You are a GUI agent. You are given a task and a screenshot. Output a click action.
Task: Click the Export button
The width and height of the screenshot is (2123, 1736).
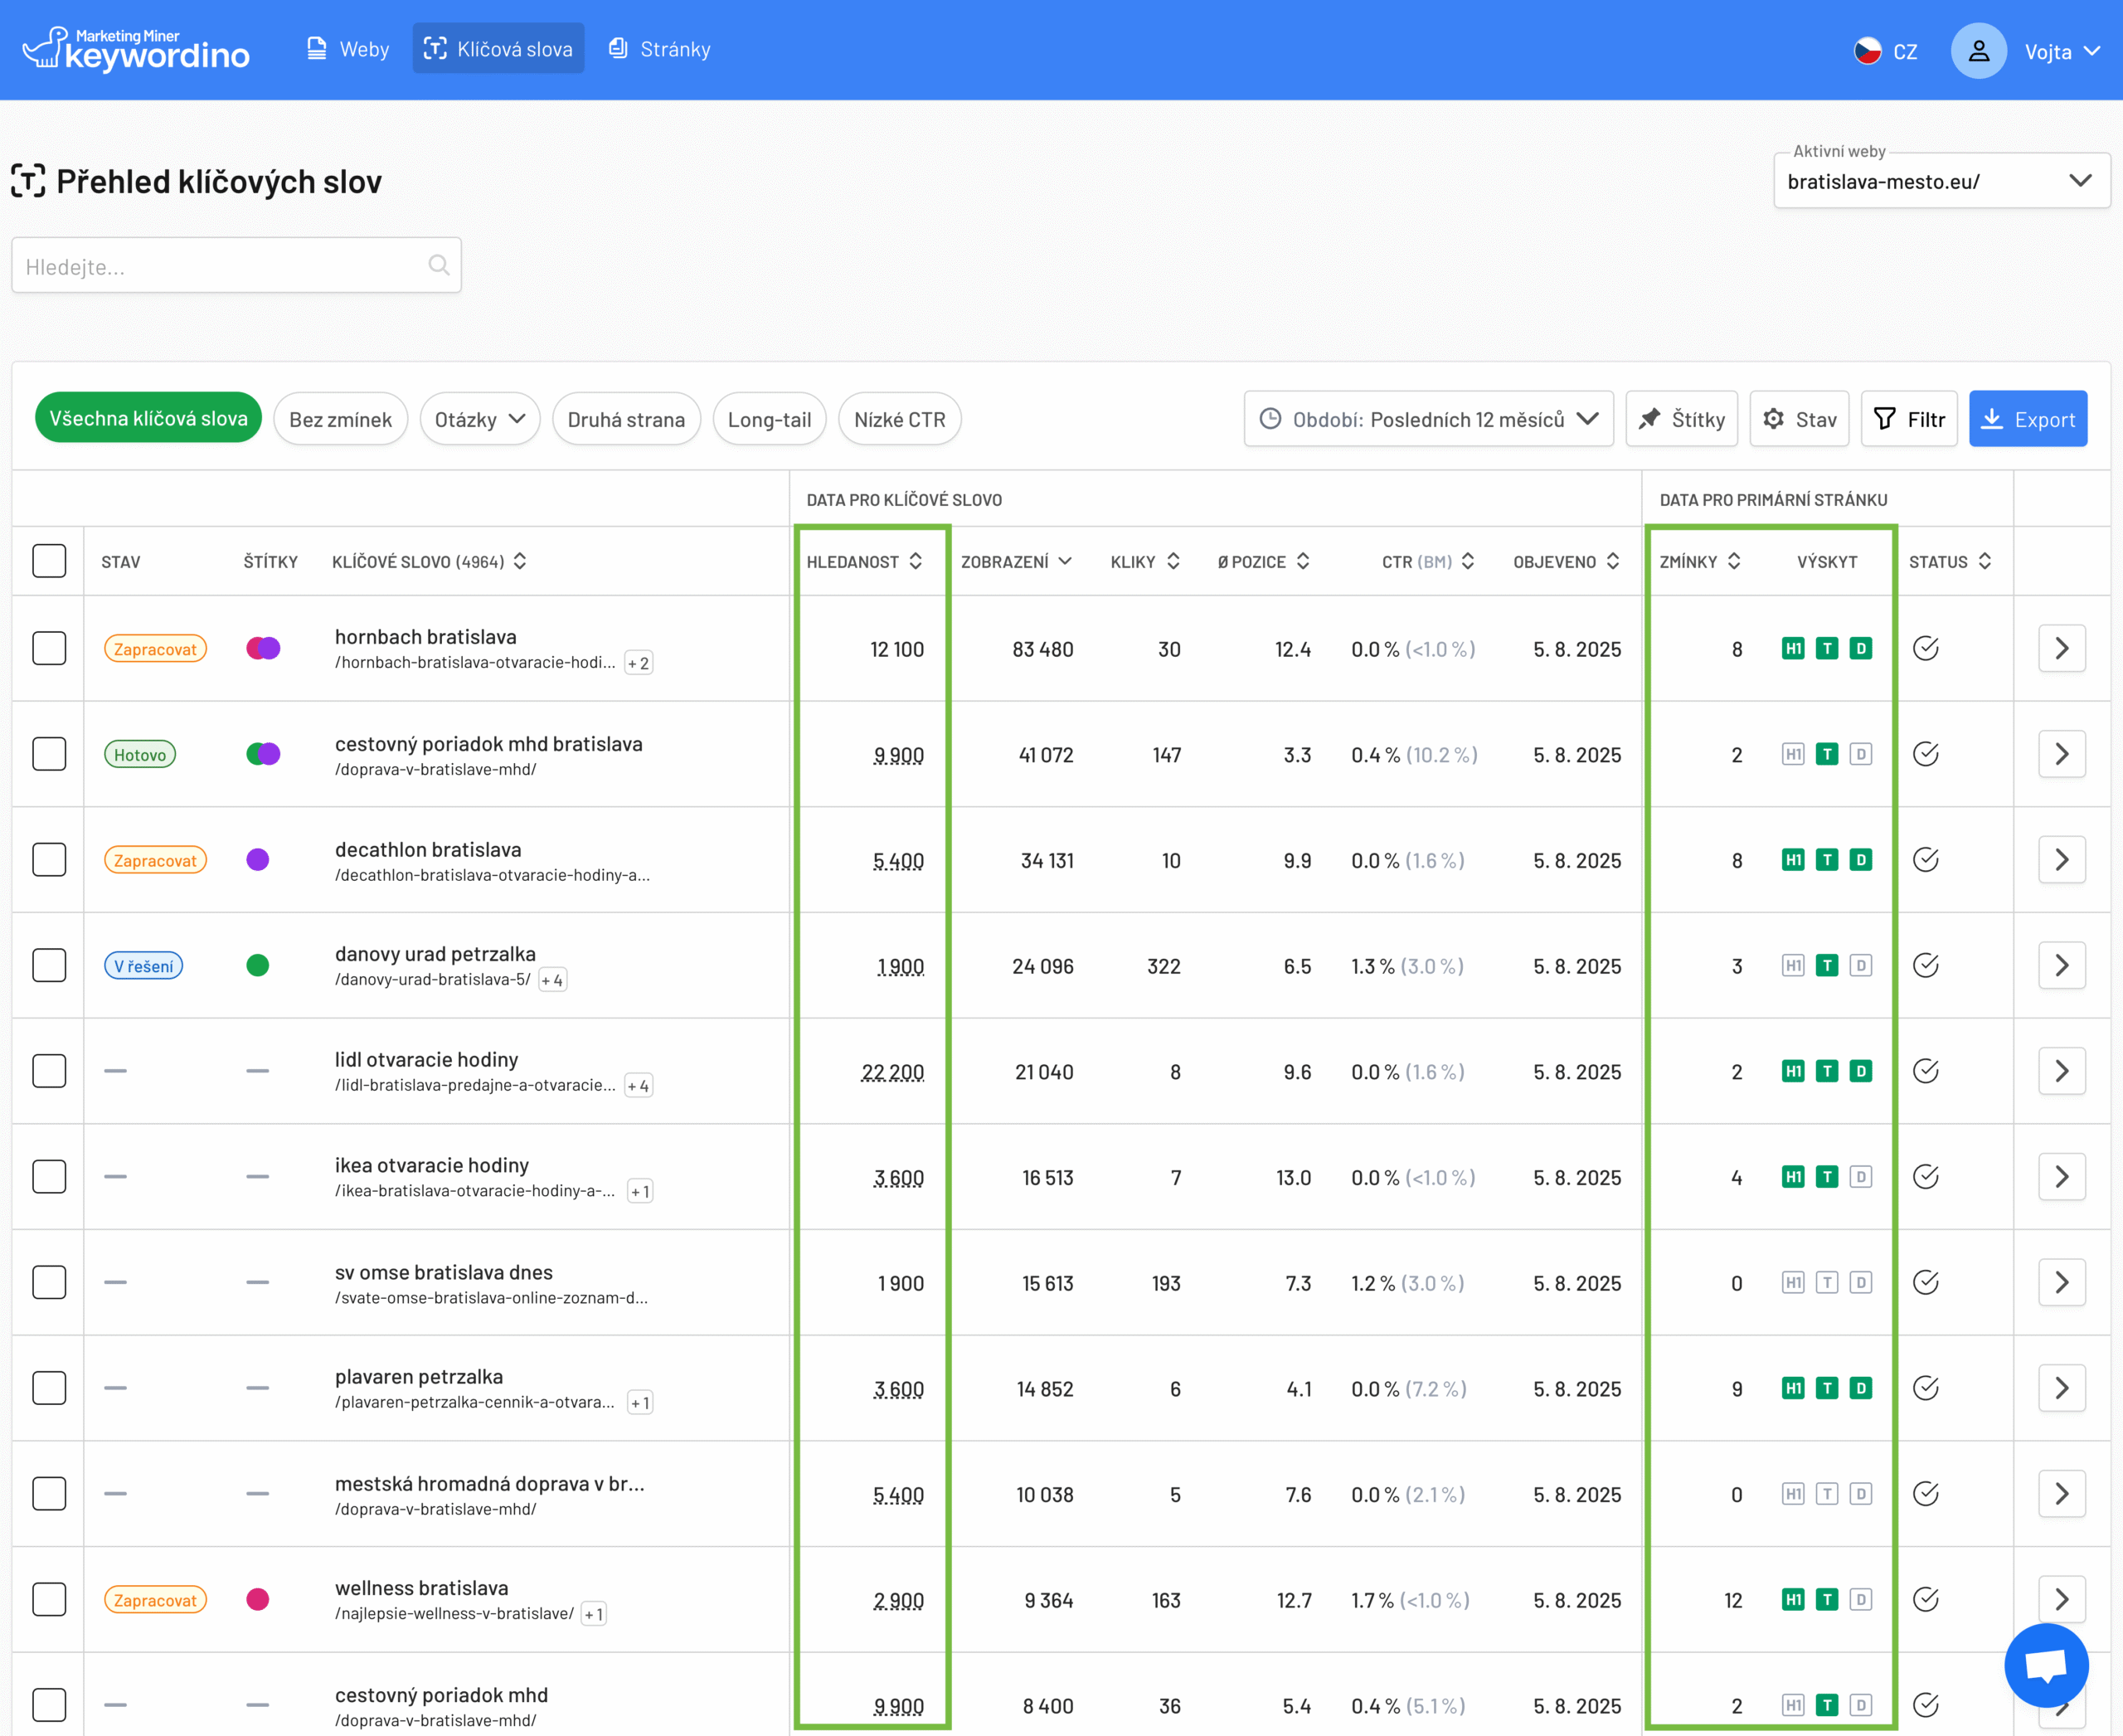click(2027, 419)
